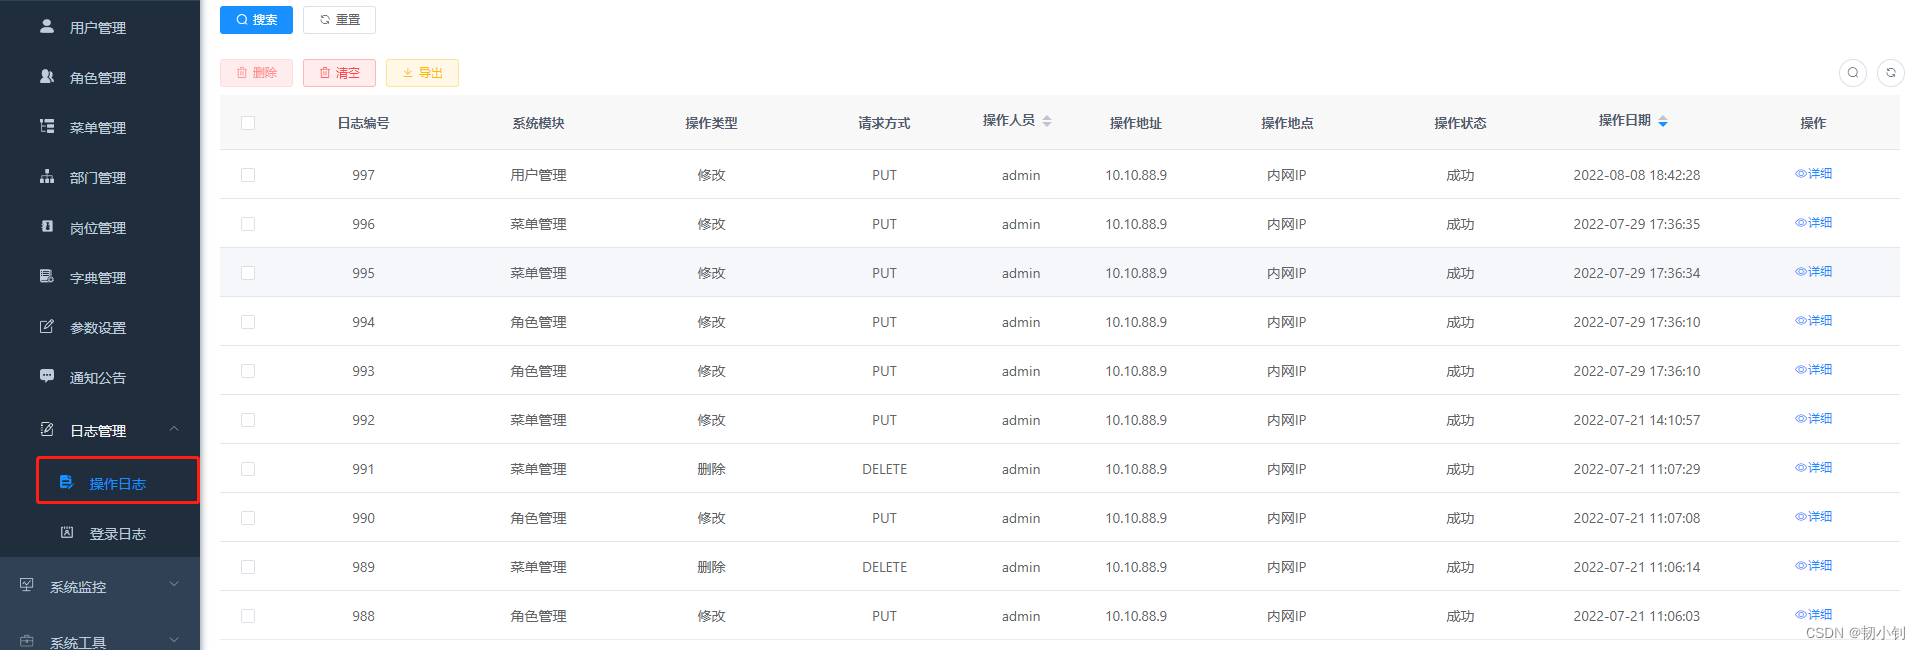Click the round refresh icon
This screenshot has height=650, width=1920.
pos(1891,73)
